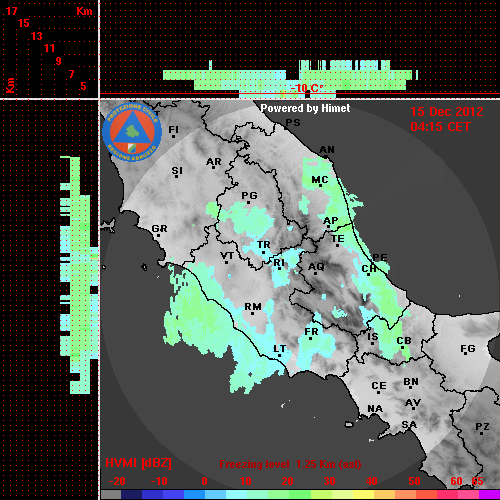Click the Freezing level 1.25 Km label
The height and width of the screenshot is (500, 500).
pyautogui.click(x=290, y=464)
